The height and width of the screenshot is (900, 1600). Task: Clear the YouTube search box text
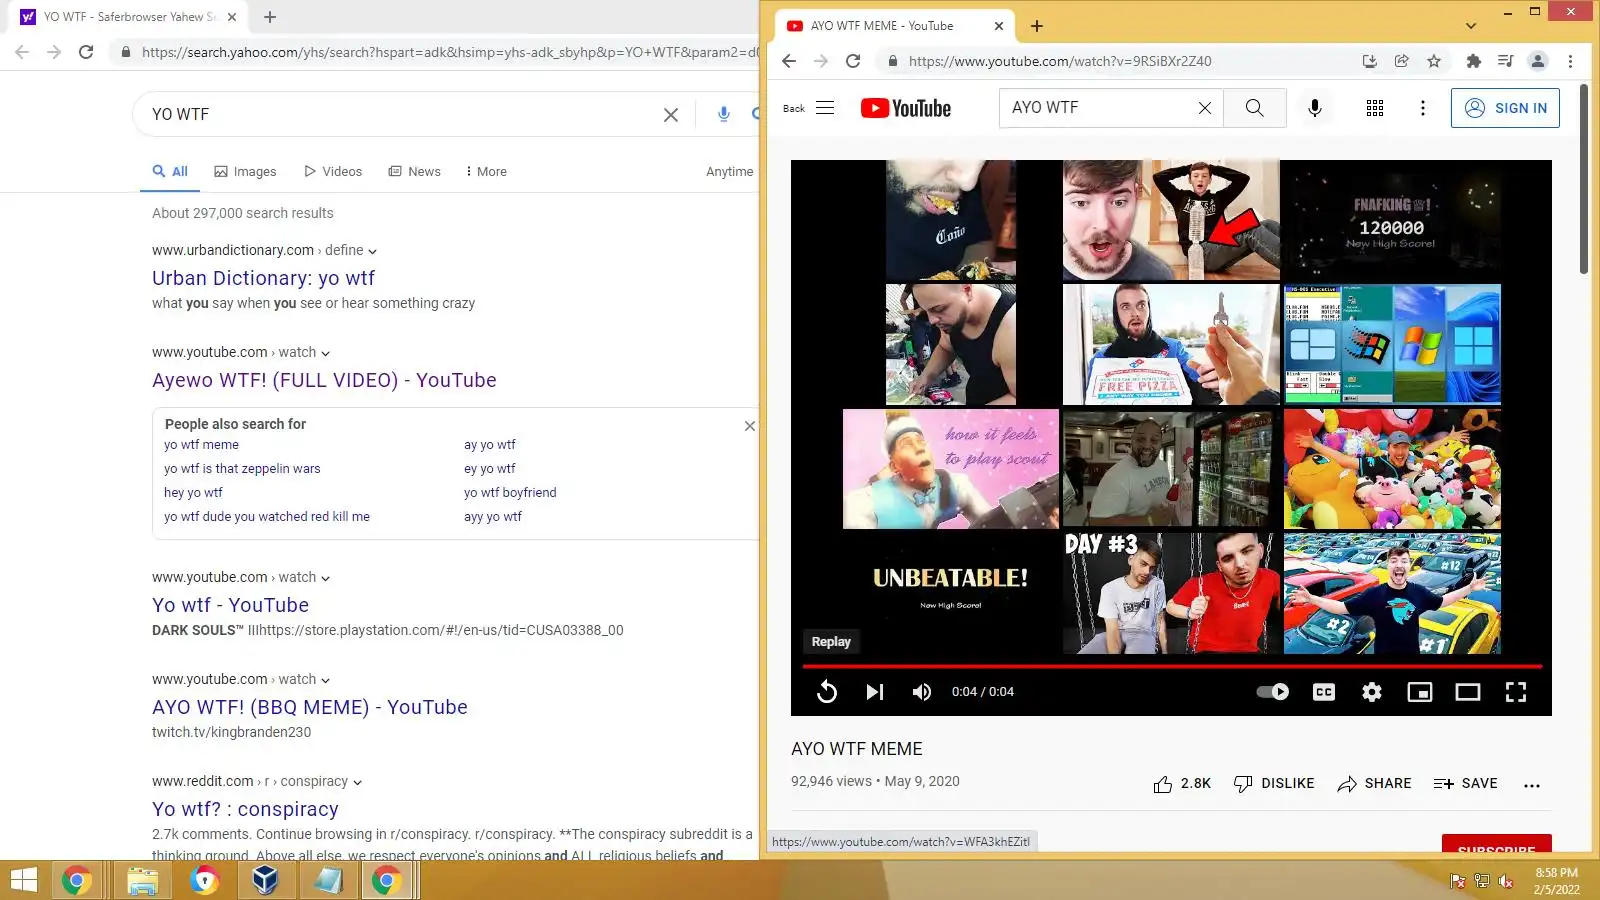tap(1205, 108)
